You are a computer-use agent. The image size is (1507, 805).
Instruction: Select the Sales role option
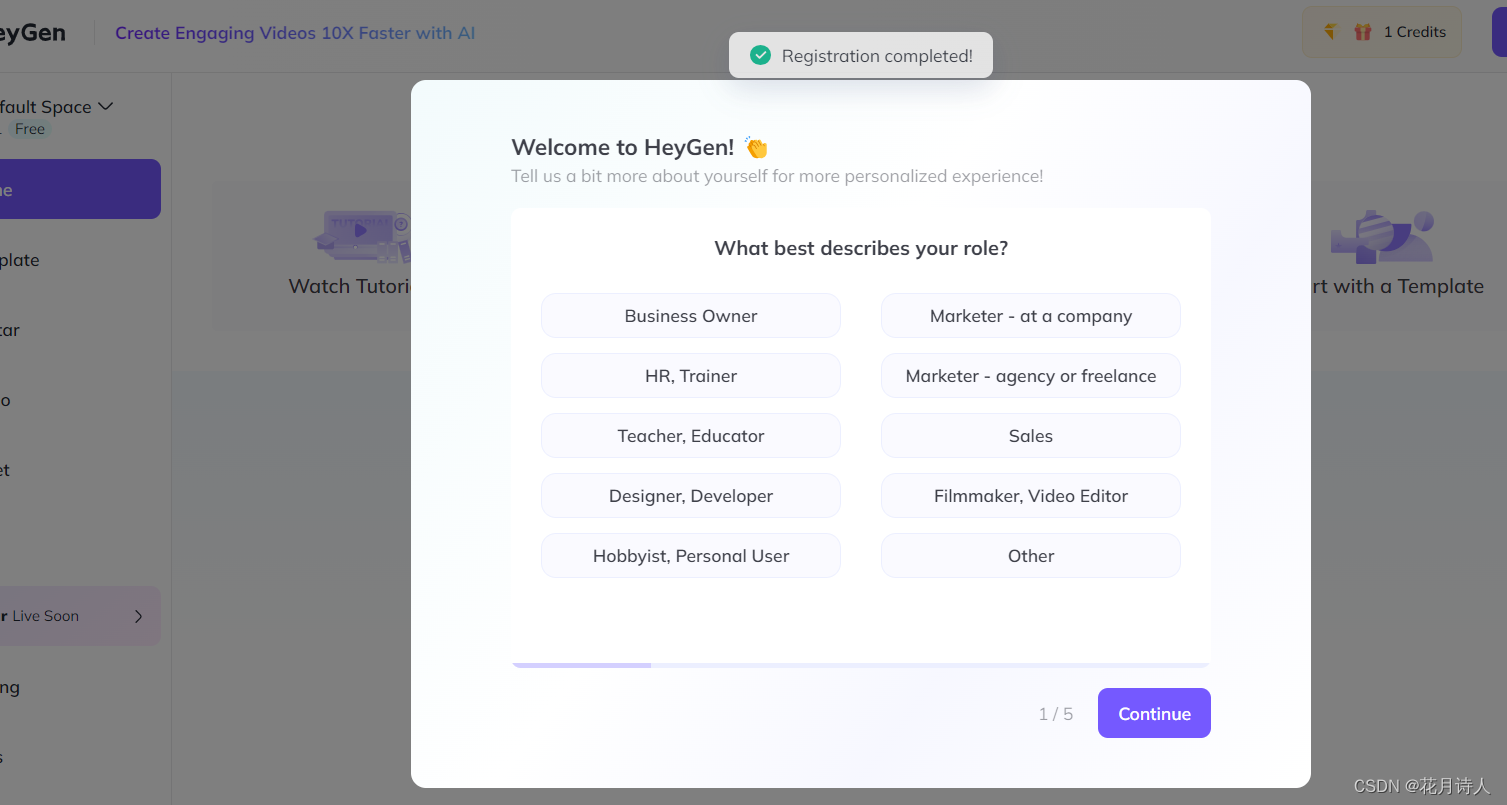pyautogui.click(x=1030, y=436)
